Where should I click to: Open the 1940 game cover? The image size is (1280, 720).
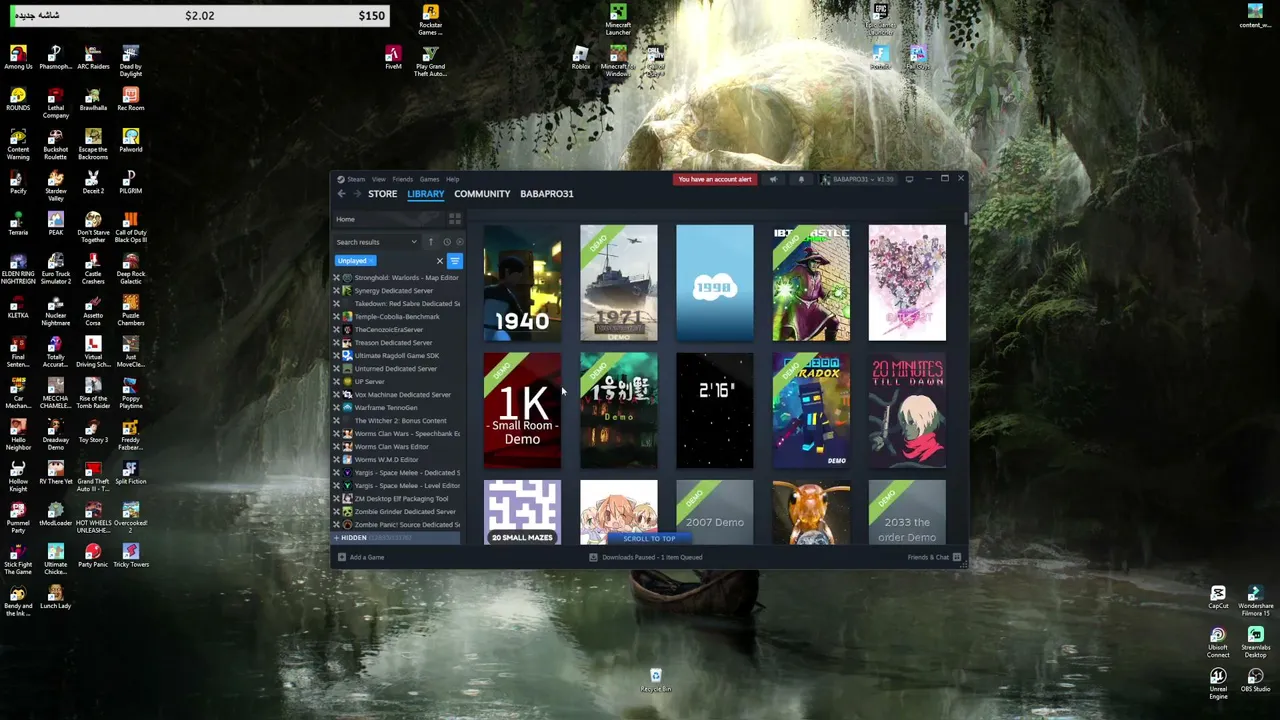(523, 283)
